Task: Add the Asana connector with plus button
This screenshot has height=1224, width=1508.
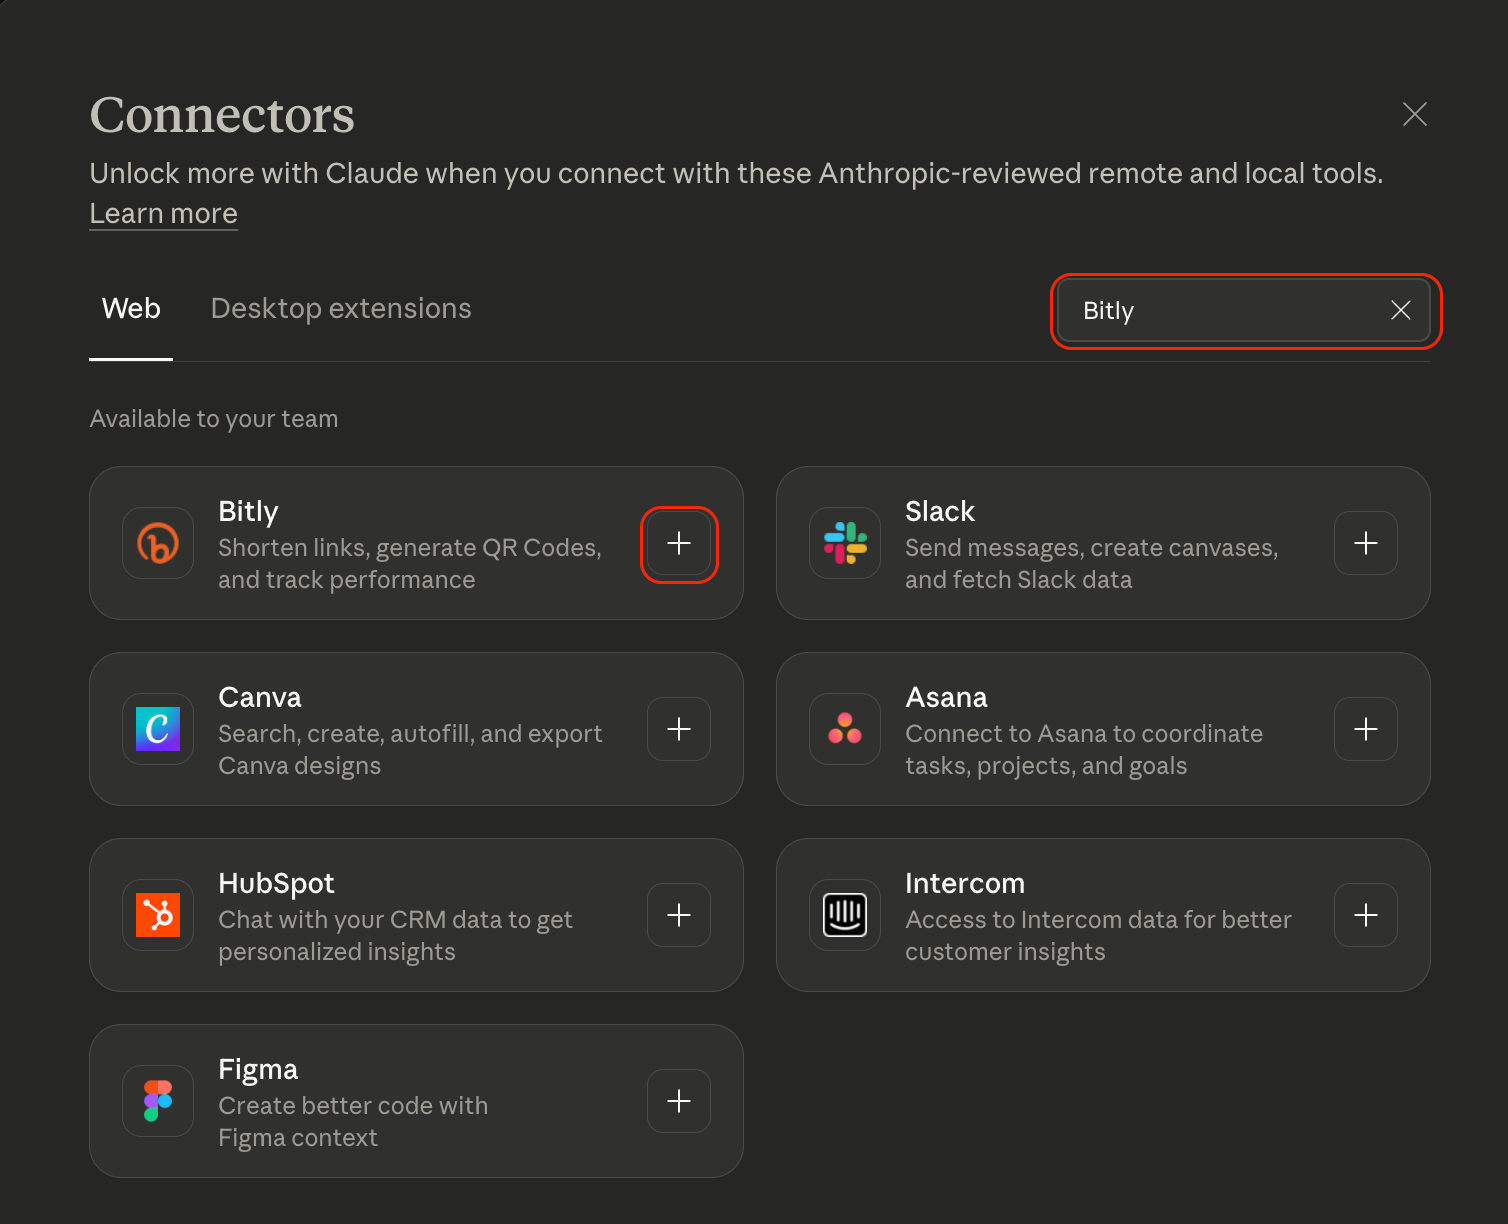Action: [x=1366, y=729]
